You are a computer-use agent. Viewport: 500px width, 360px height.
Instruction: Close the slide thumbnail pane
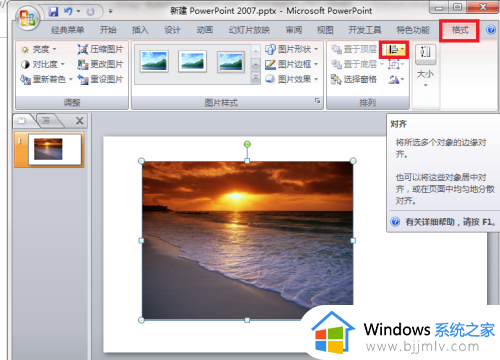(80, 121)
